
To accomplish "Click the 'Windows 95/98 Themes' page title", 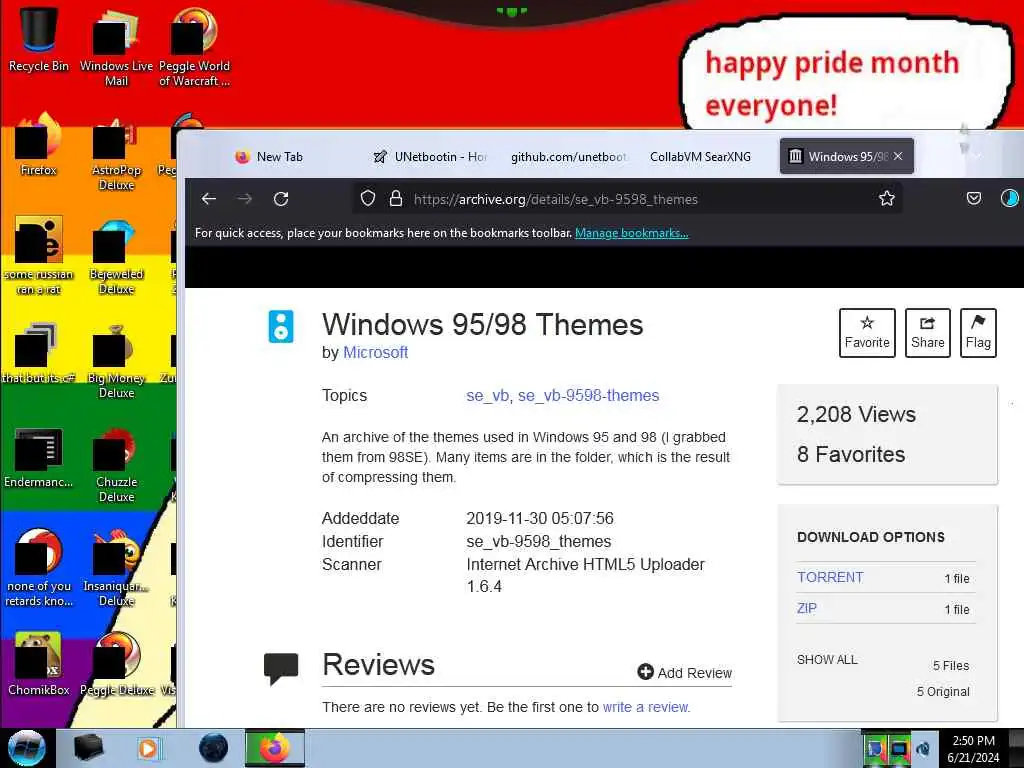I will [483, 325].
